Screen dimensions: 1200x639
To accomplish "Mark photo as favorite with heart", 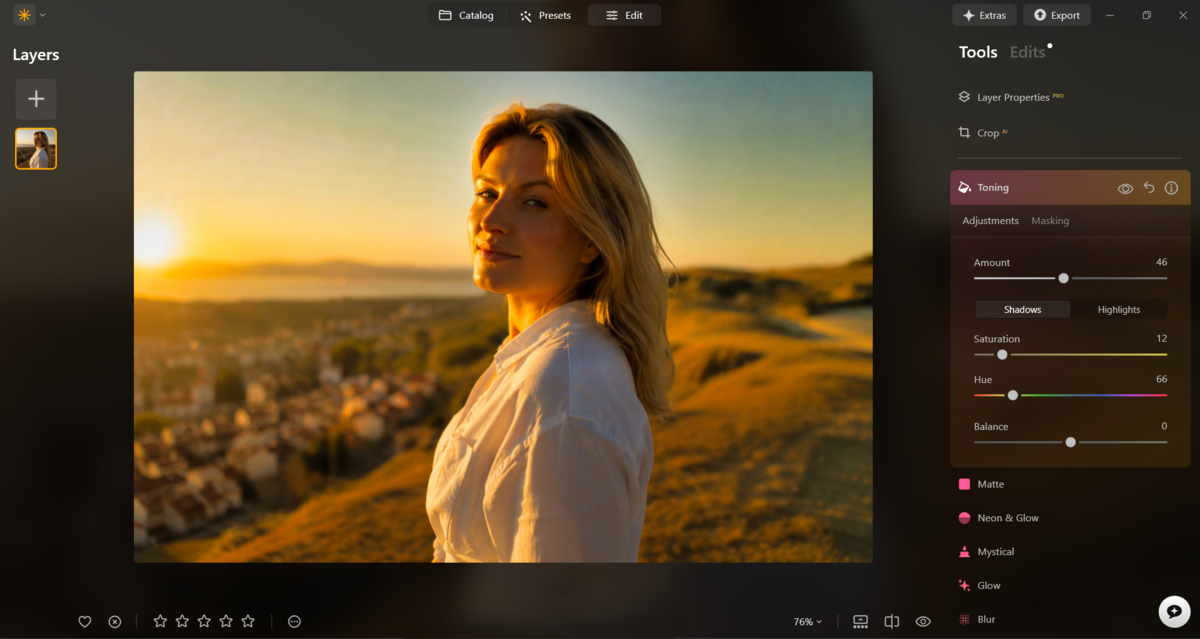I will [x=85, y=622].
